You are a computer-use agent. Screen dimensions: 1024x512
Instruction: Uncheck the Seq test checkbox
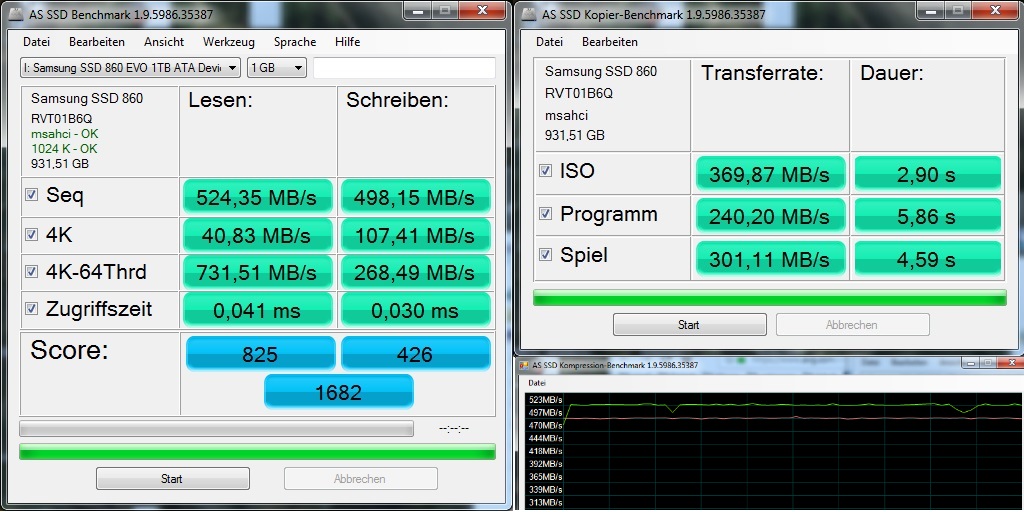31,195
